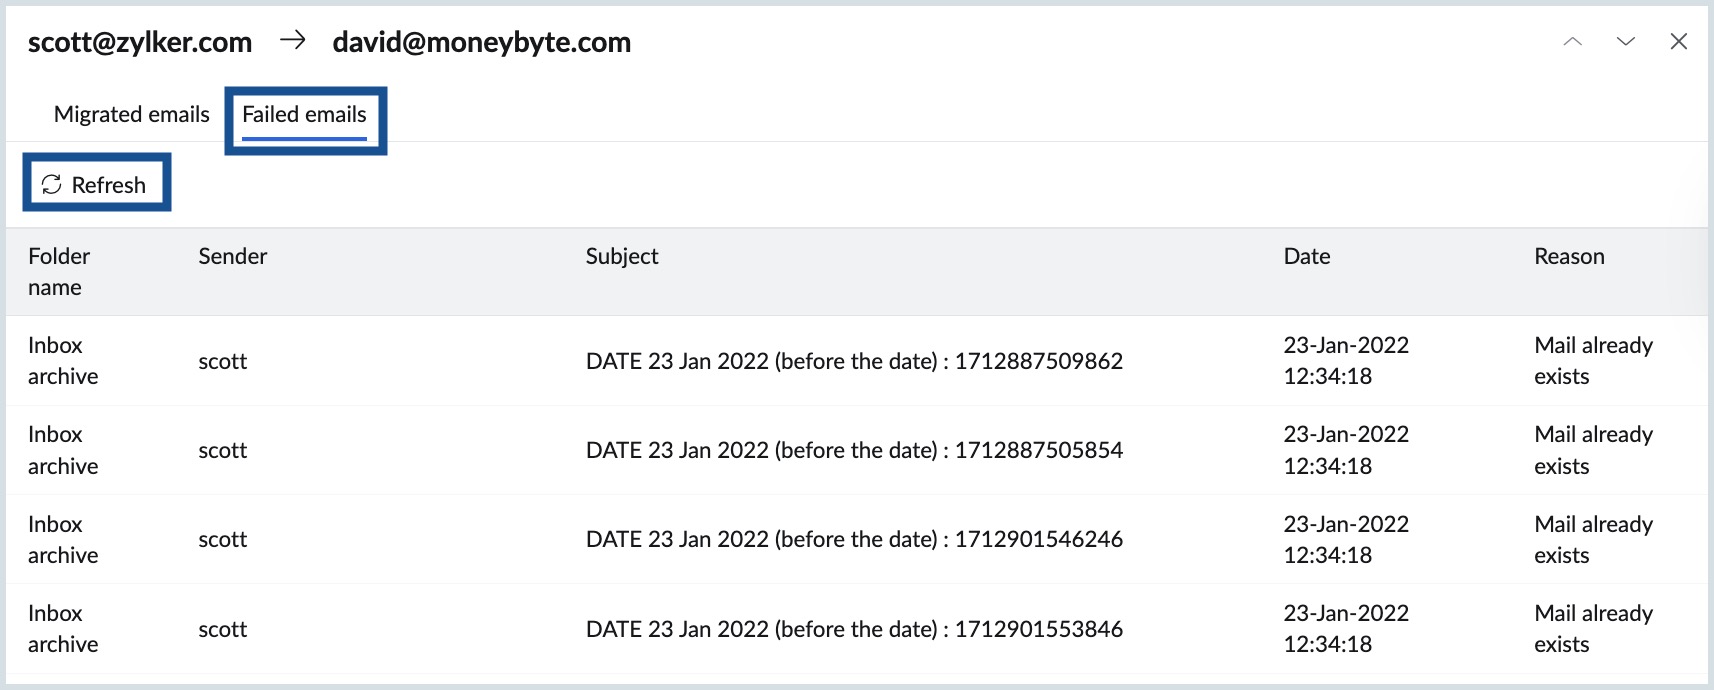Click the first row's Mail already exists reason
This screenshot has height=690, width=1714.
[x=1592, y=361]
